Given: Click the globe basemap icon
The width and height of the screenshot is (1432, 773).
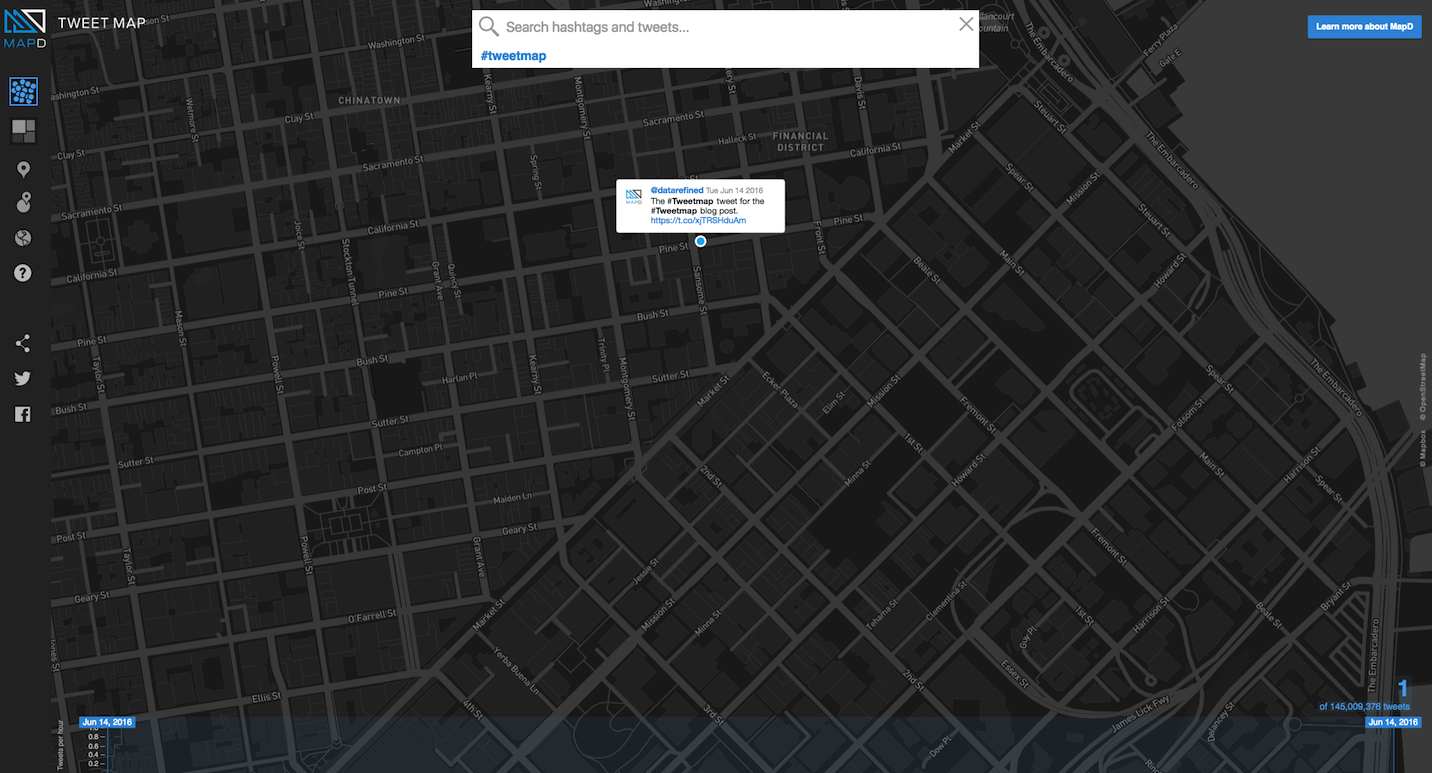Looking at the screenshot, I should [24, 238].
